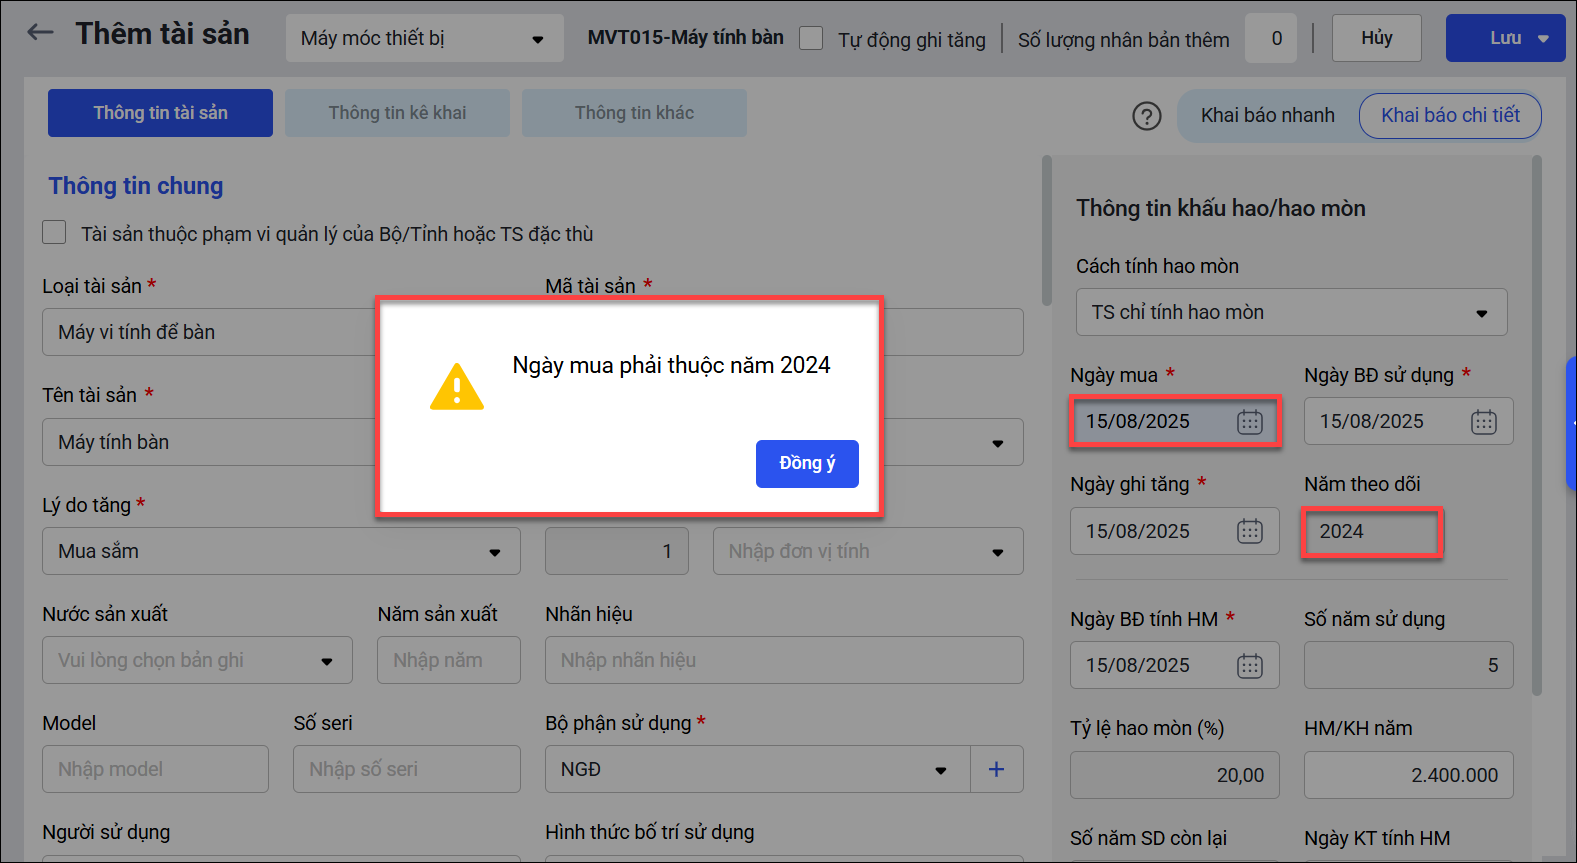Click the back arrow icon
Image resolution: width=1577 pixels, height=863 pixels.
coord(40,33)
